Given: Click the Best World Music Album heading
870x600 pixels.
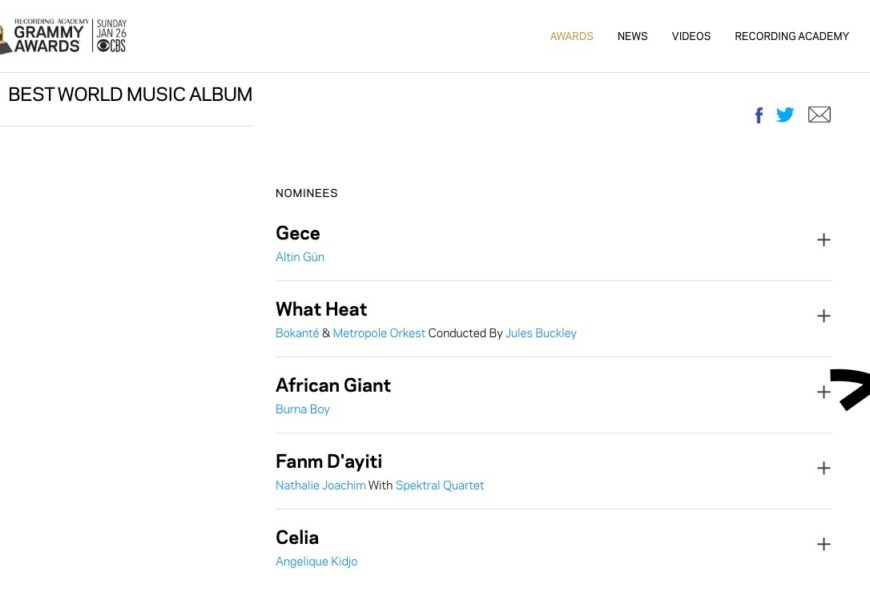Looking at the screenshot, I should (130, 95).
